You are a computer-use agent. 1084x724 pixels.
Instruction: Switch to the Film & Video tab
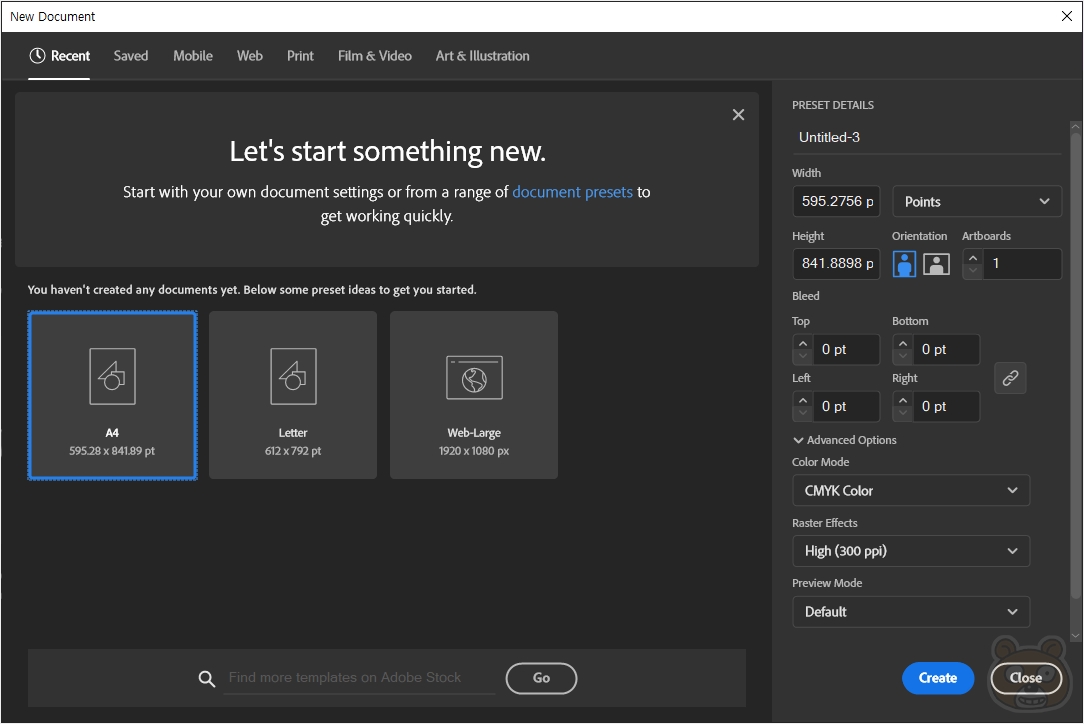click(x=375, y=56)
